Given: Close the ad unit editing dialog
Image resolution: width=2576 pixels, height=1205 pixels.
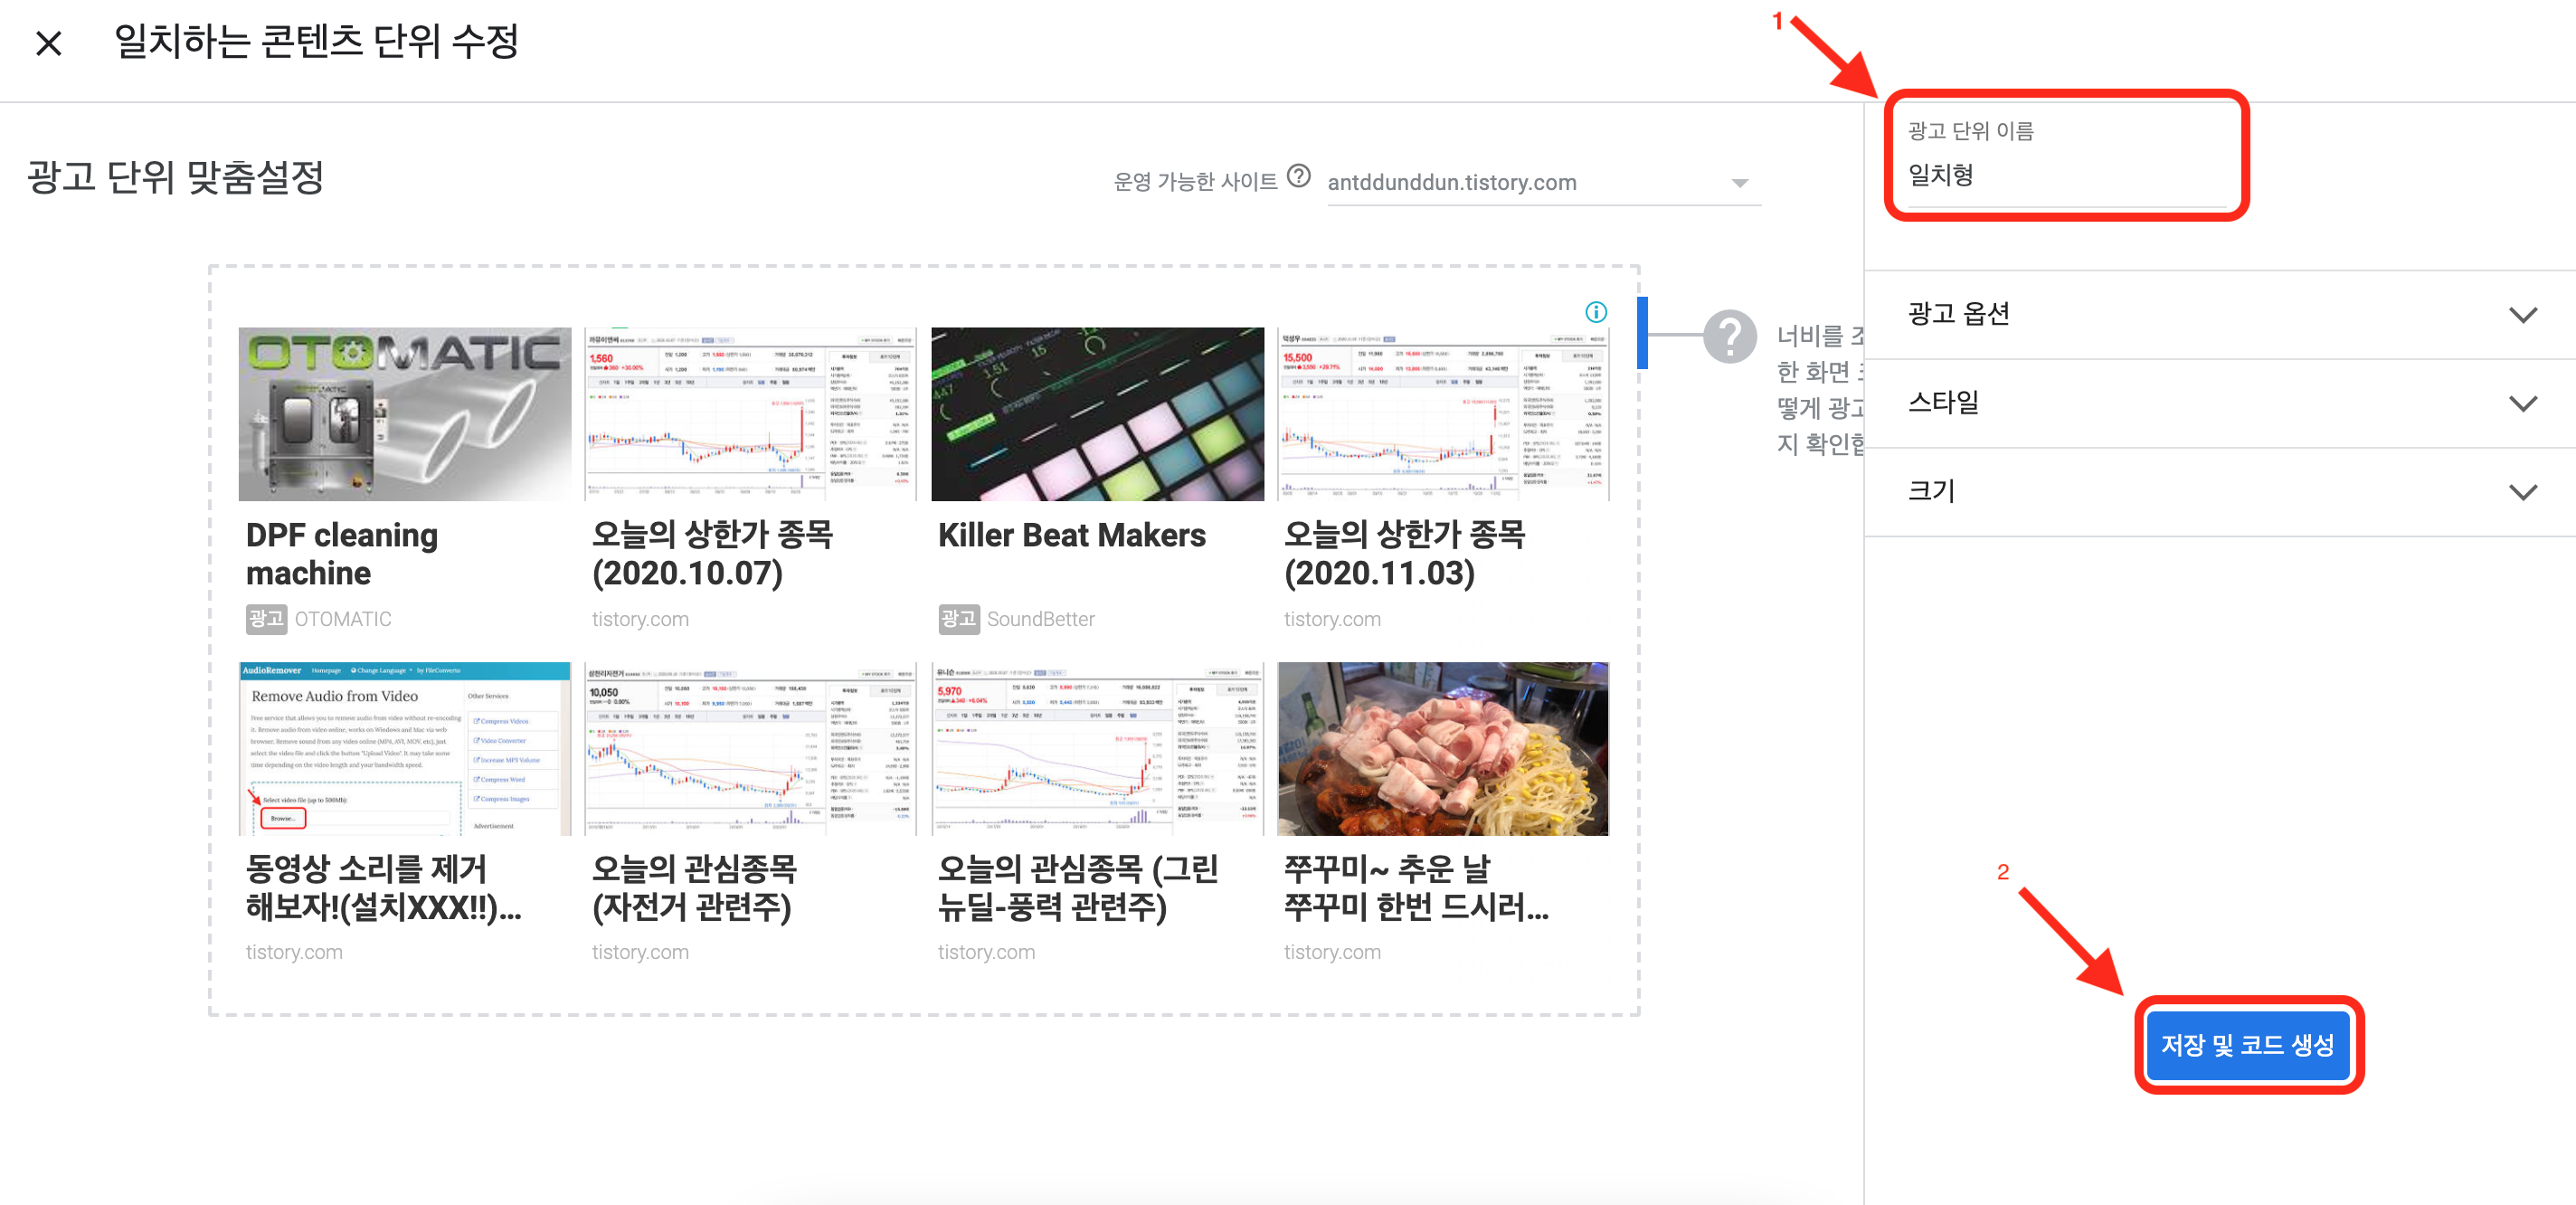Looking at the screenshot, I should tap(48, 43).
